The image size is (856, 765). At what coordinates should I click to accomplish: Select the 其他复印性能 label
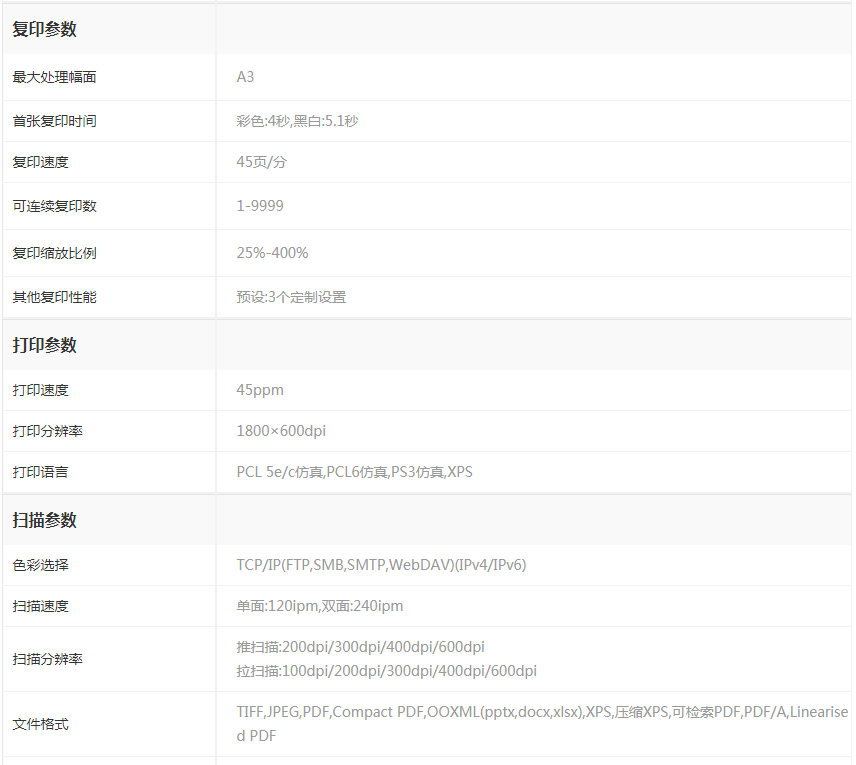[x=54, y=297]
